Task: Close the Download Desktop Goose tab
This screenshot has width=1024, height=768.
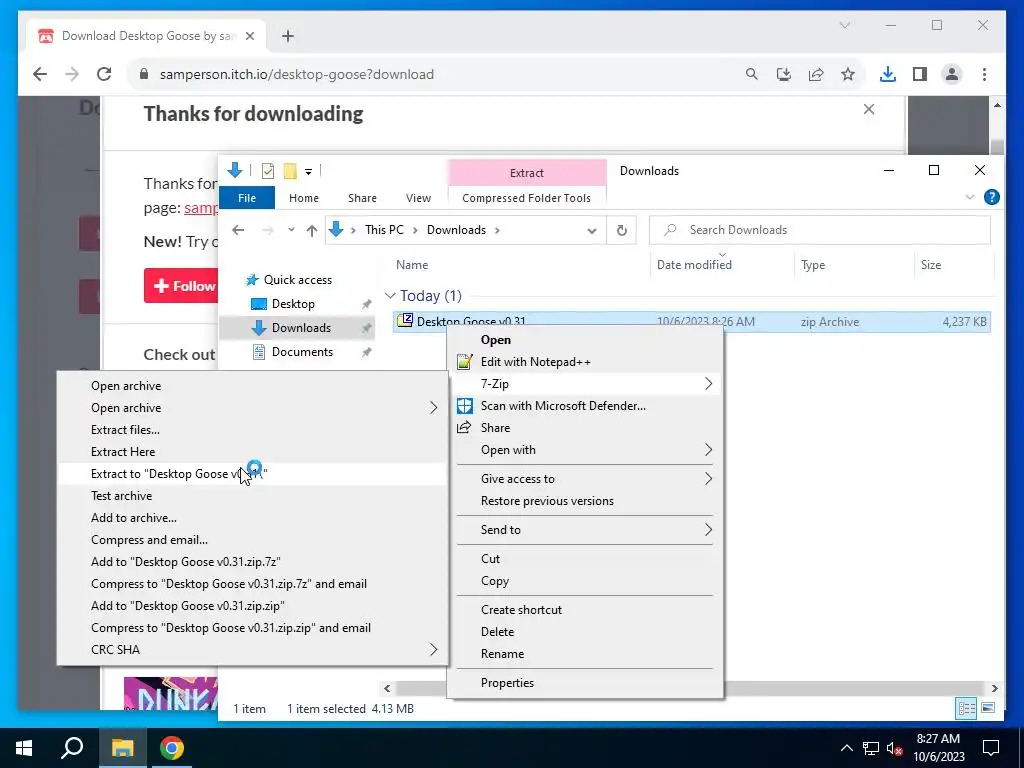Action: click(249, 36)
